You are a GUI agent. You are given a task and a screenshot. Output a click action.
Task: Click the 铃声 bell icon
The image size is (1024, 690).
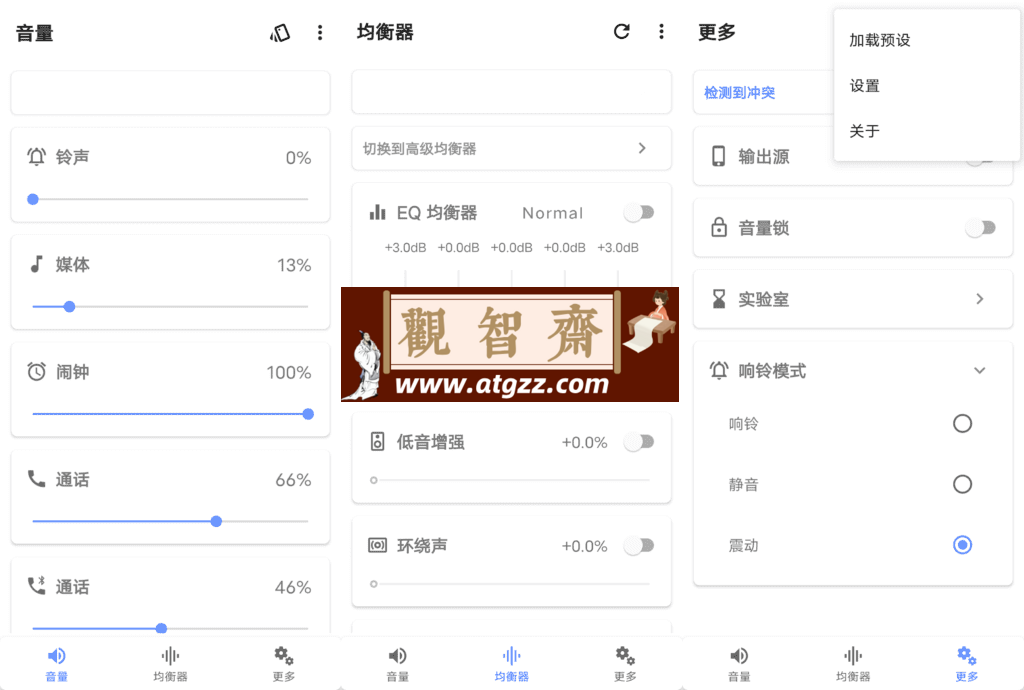(37, 157)
